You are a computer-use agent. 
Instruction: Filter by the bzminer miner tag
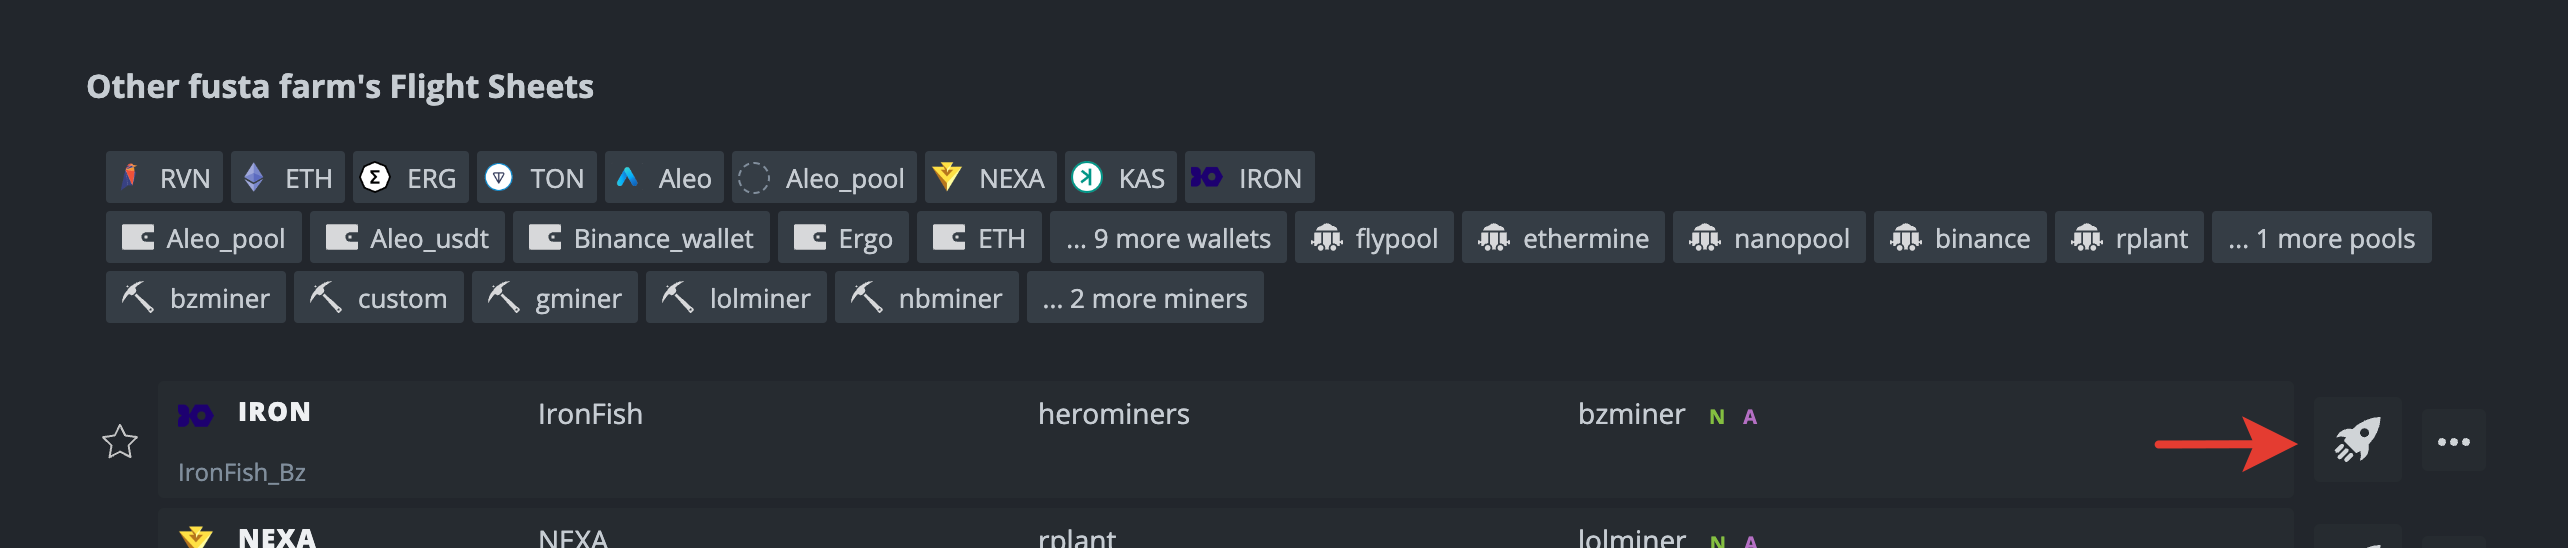click(196, 298)
